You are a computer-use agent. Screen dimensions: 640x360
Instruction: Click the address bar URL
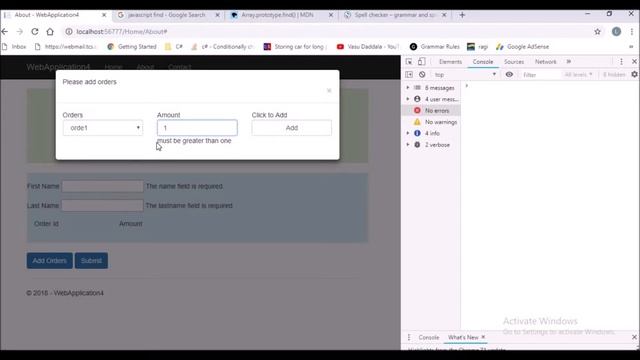(122, 31)
